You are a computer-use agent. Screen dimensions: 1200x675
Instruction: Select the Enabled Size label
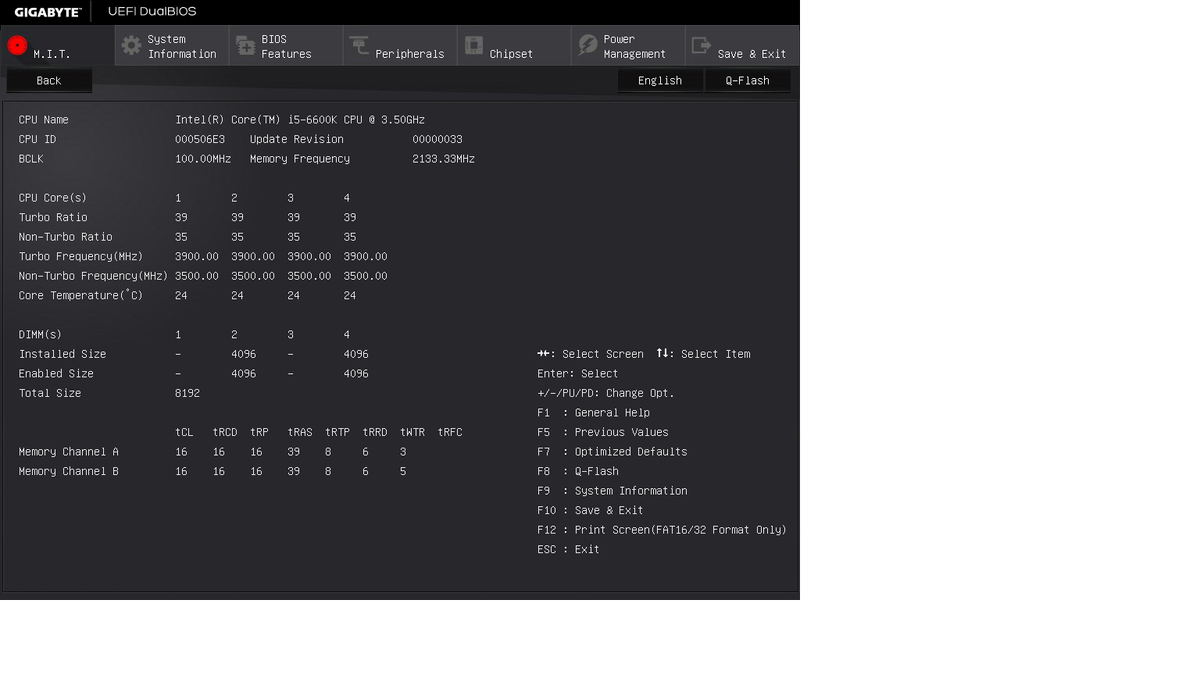56,374
